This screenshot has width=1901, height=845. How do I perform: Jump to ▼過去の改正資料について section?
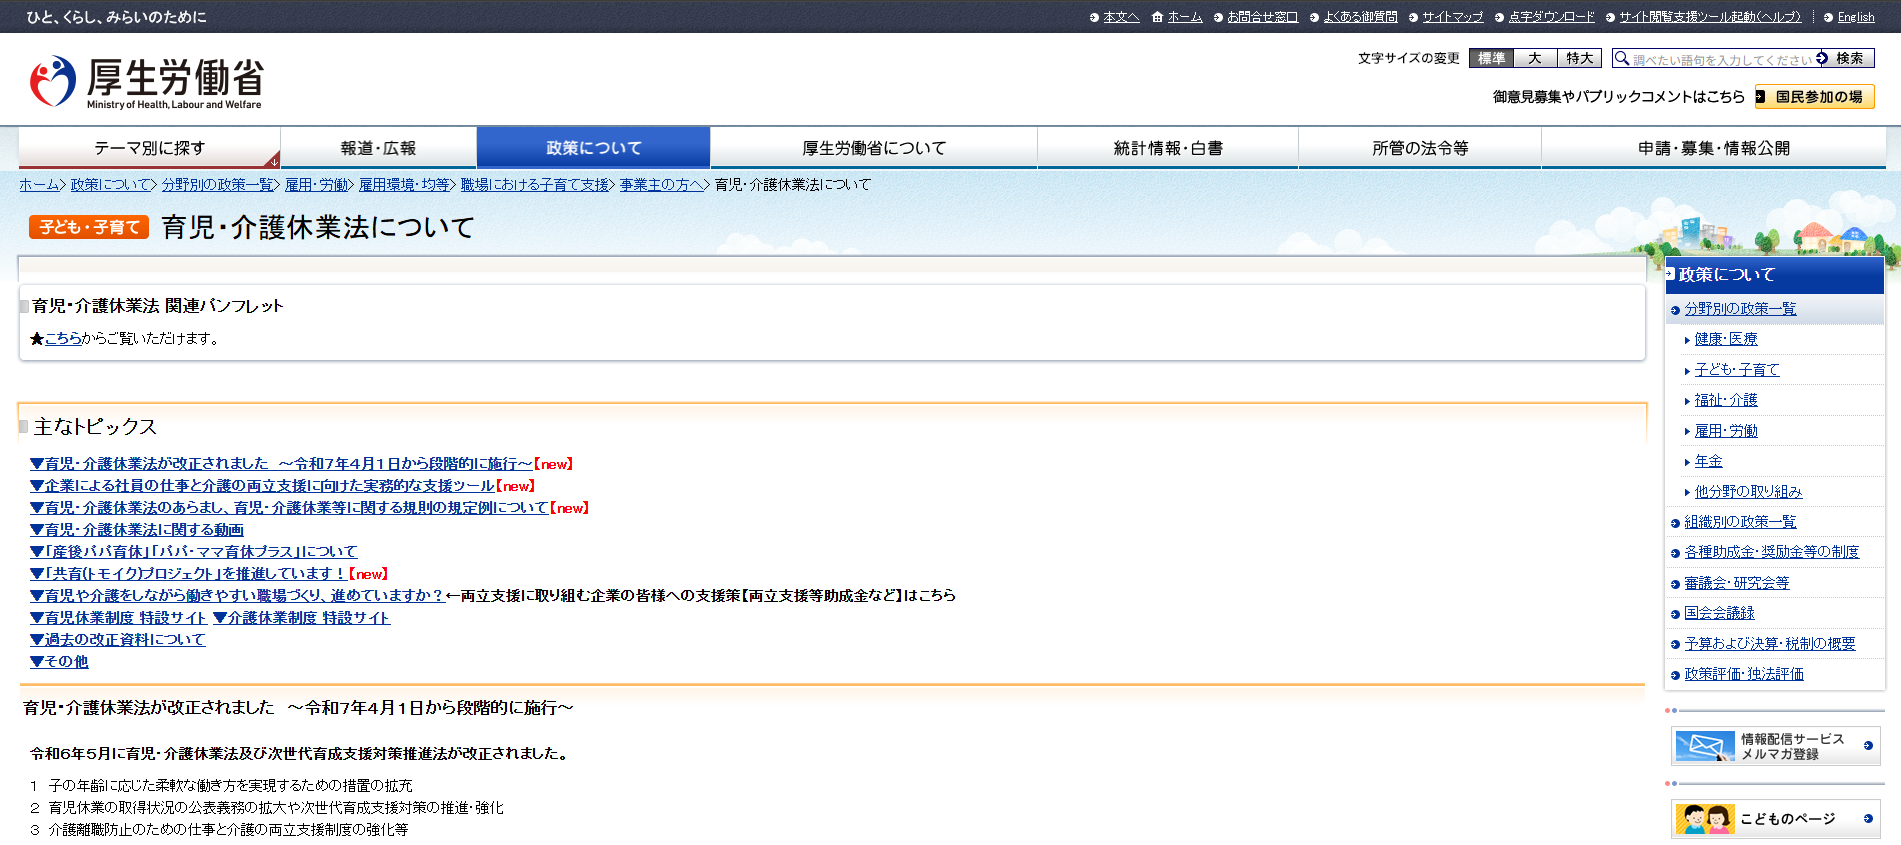118,640
